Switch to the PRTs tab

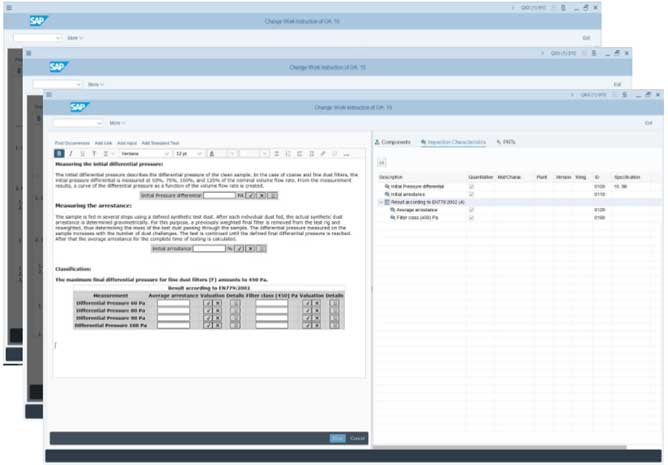[506, 142]
